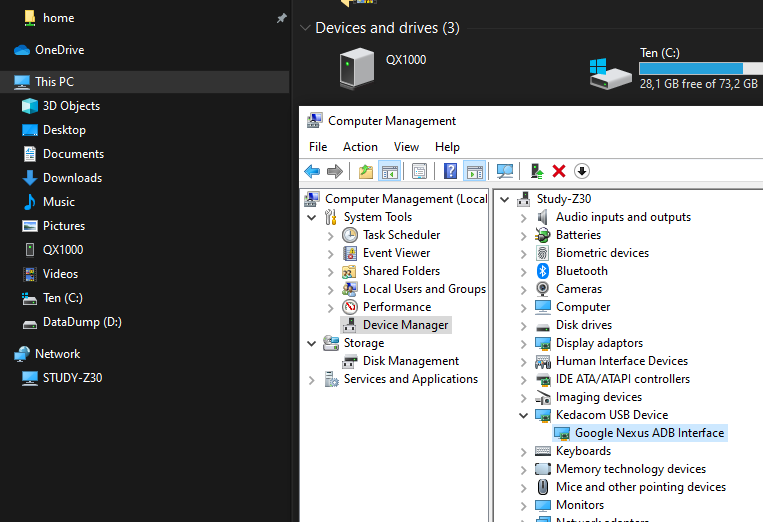Open the File menu in Computer Management
The image size is (763, 522).
coord(318,147)
